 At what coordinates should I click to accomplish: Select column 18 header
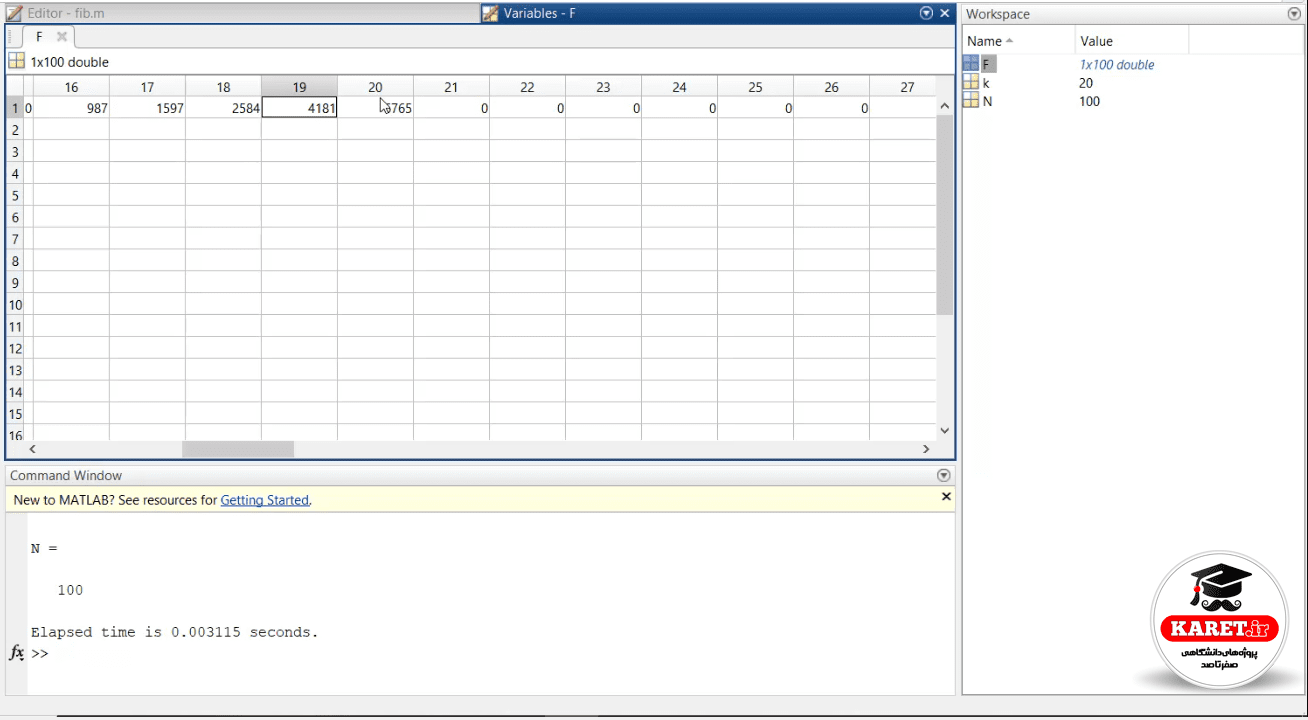223,87
